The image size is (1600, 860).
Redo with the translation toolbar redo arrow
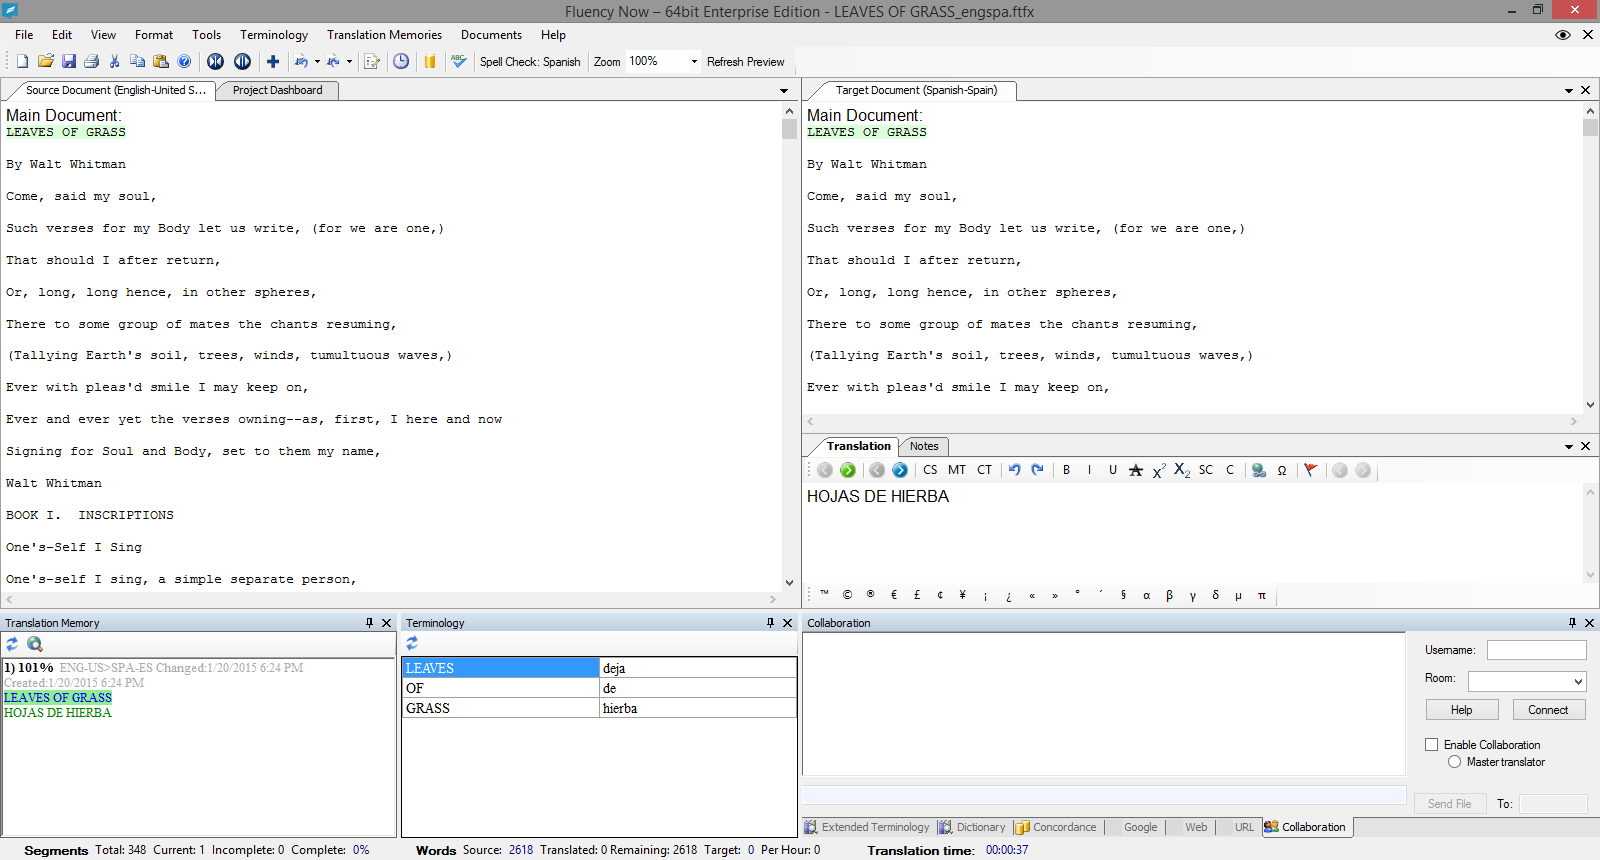1038,470
